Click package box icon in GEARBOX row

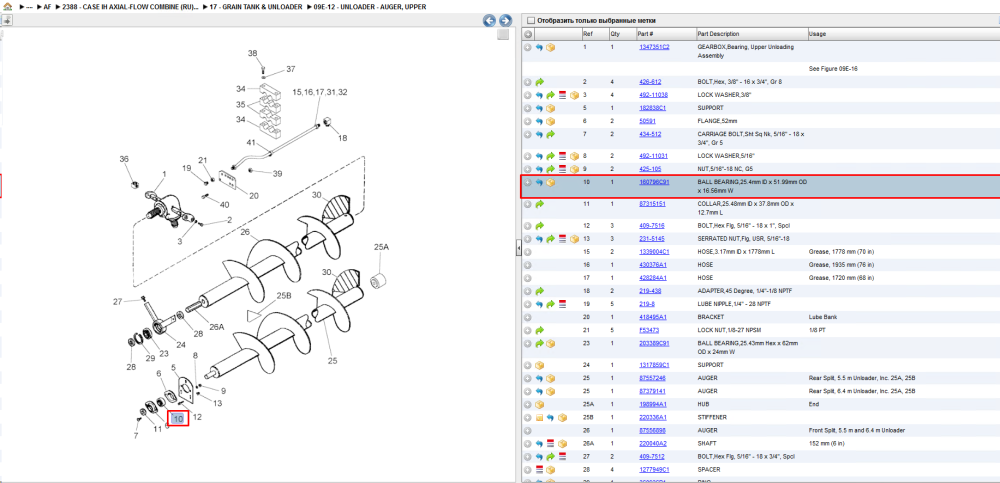[550, 47]
